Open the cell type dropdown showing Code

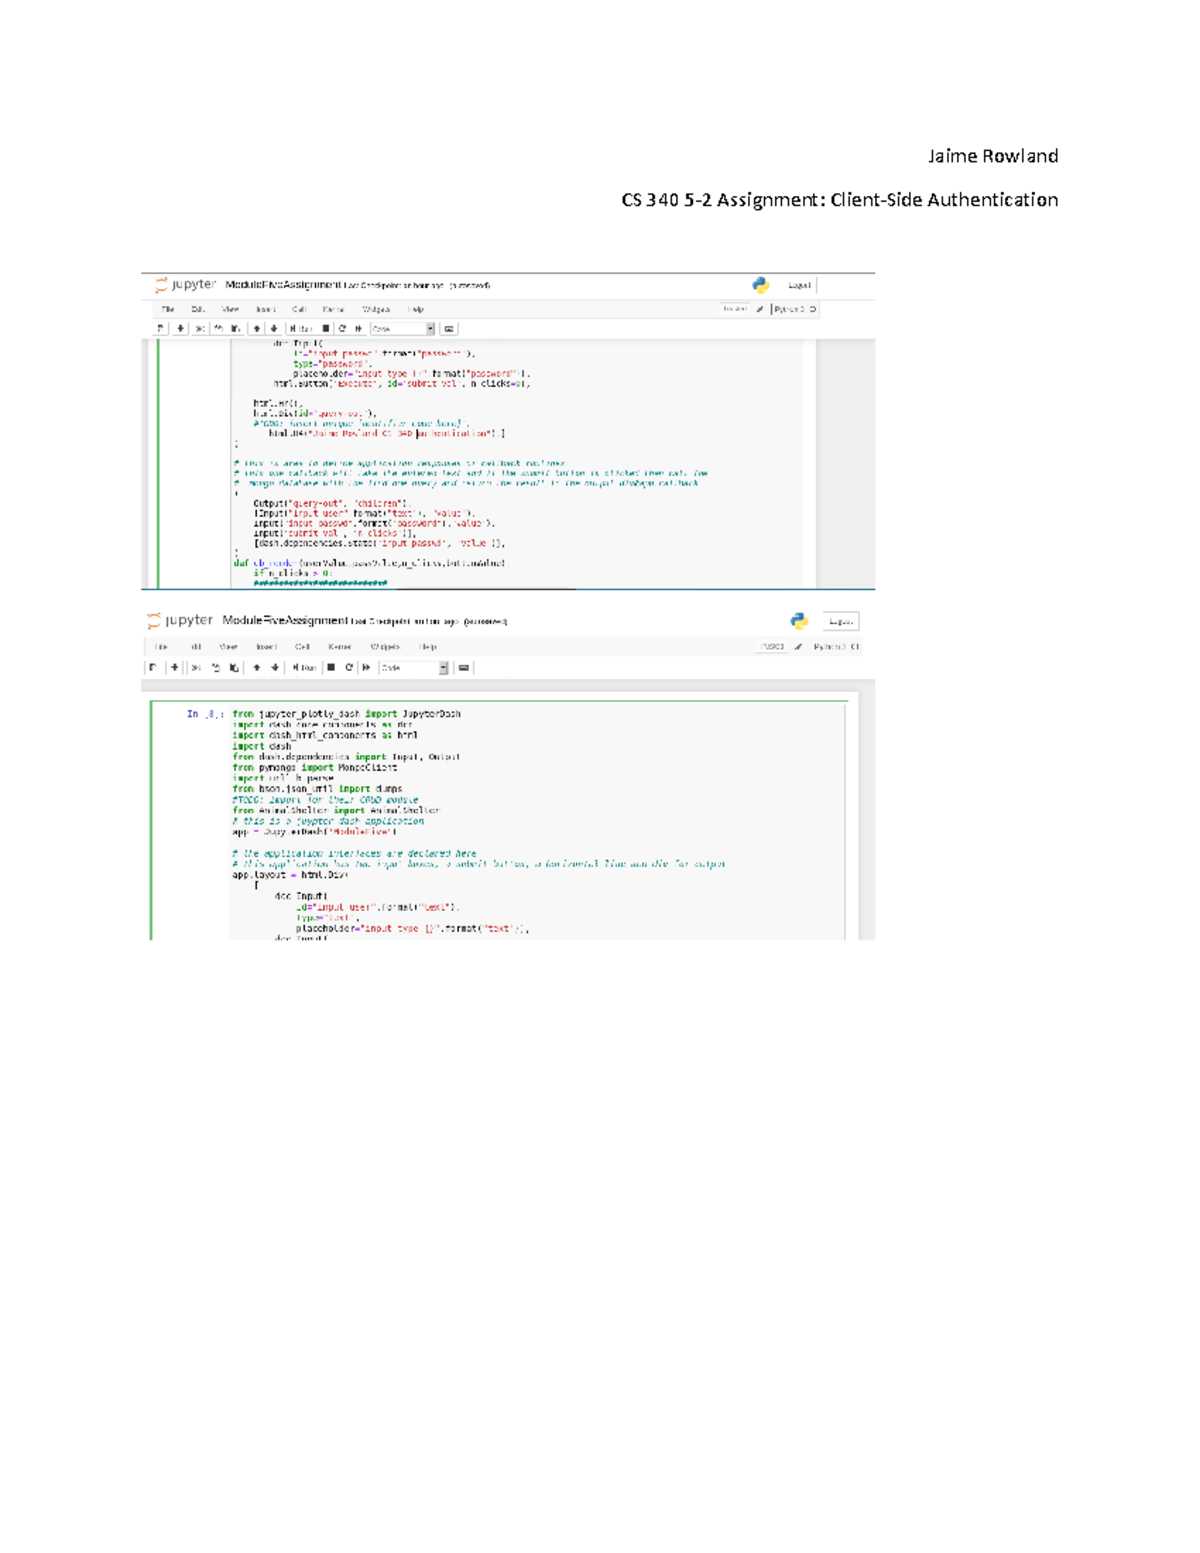point(401,327)
